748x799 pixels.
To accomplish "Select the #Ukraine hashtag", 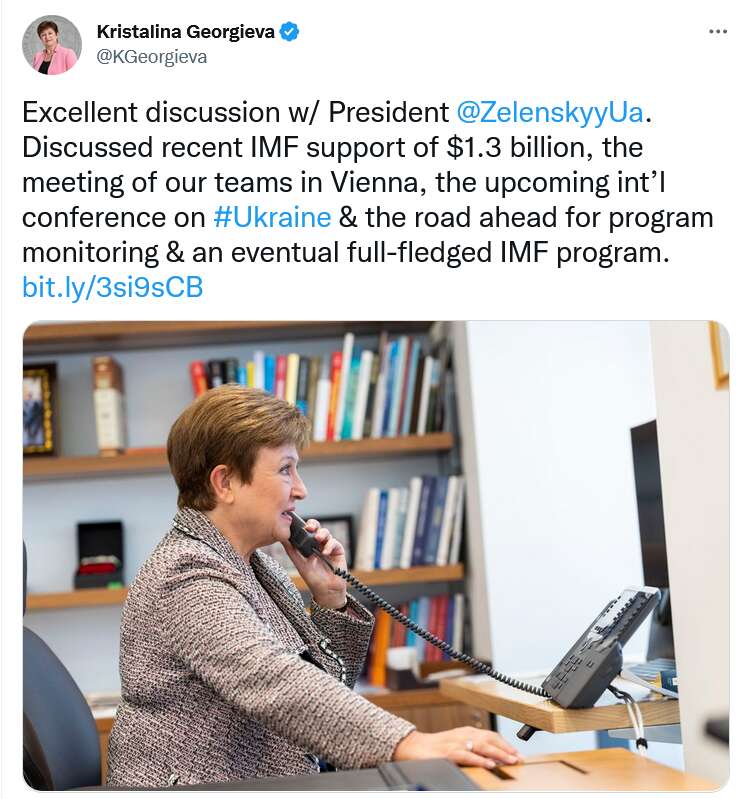I will (272, 217).
